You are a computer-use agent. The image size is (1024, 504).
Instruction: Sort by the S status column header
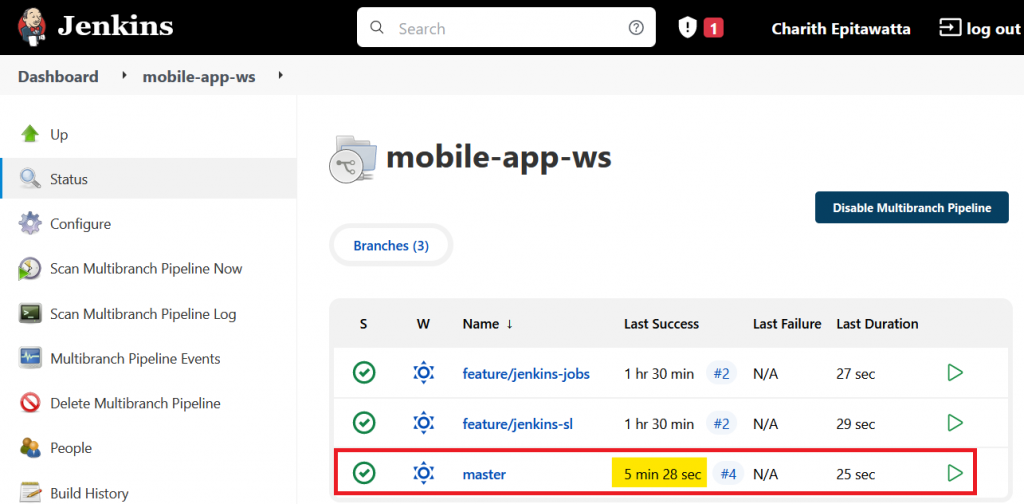(x=363, y=324)
